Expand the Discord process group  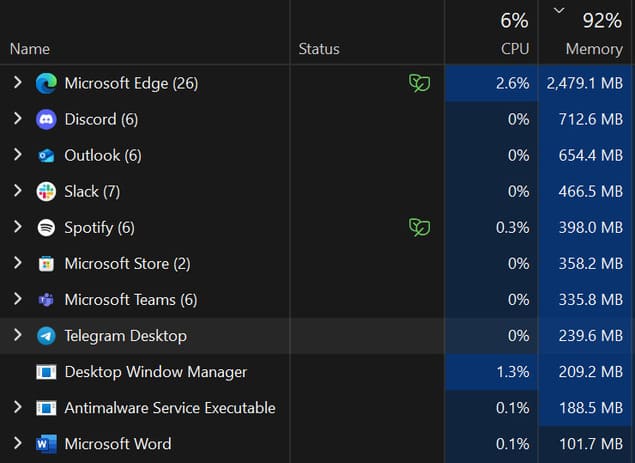[17, 118]
